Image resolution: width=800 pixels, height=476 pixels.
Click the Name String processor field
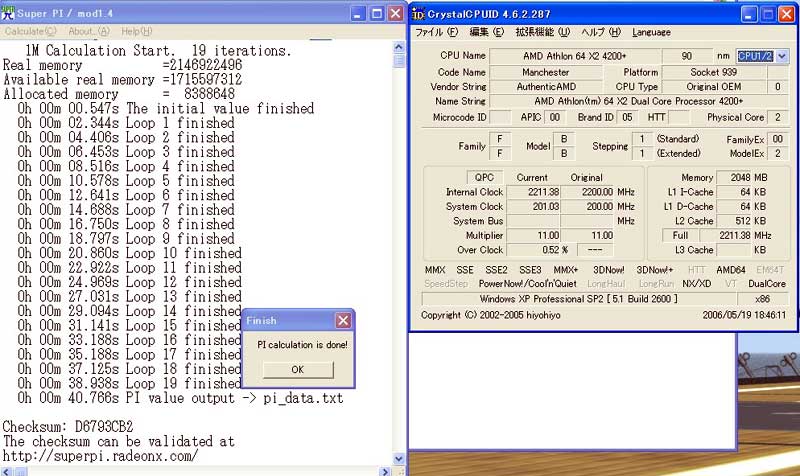tap(638, 101)
